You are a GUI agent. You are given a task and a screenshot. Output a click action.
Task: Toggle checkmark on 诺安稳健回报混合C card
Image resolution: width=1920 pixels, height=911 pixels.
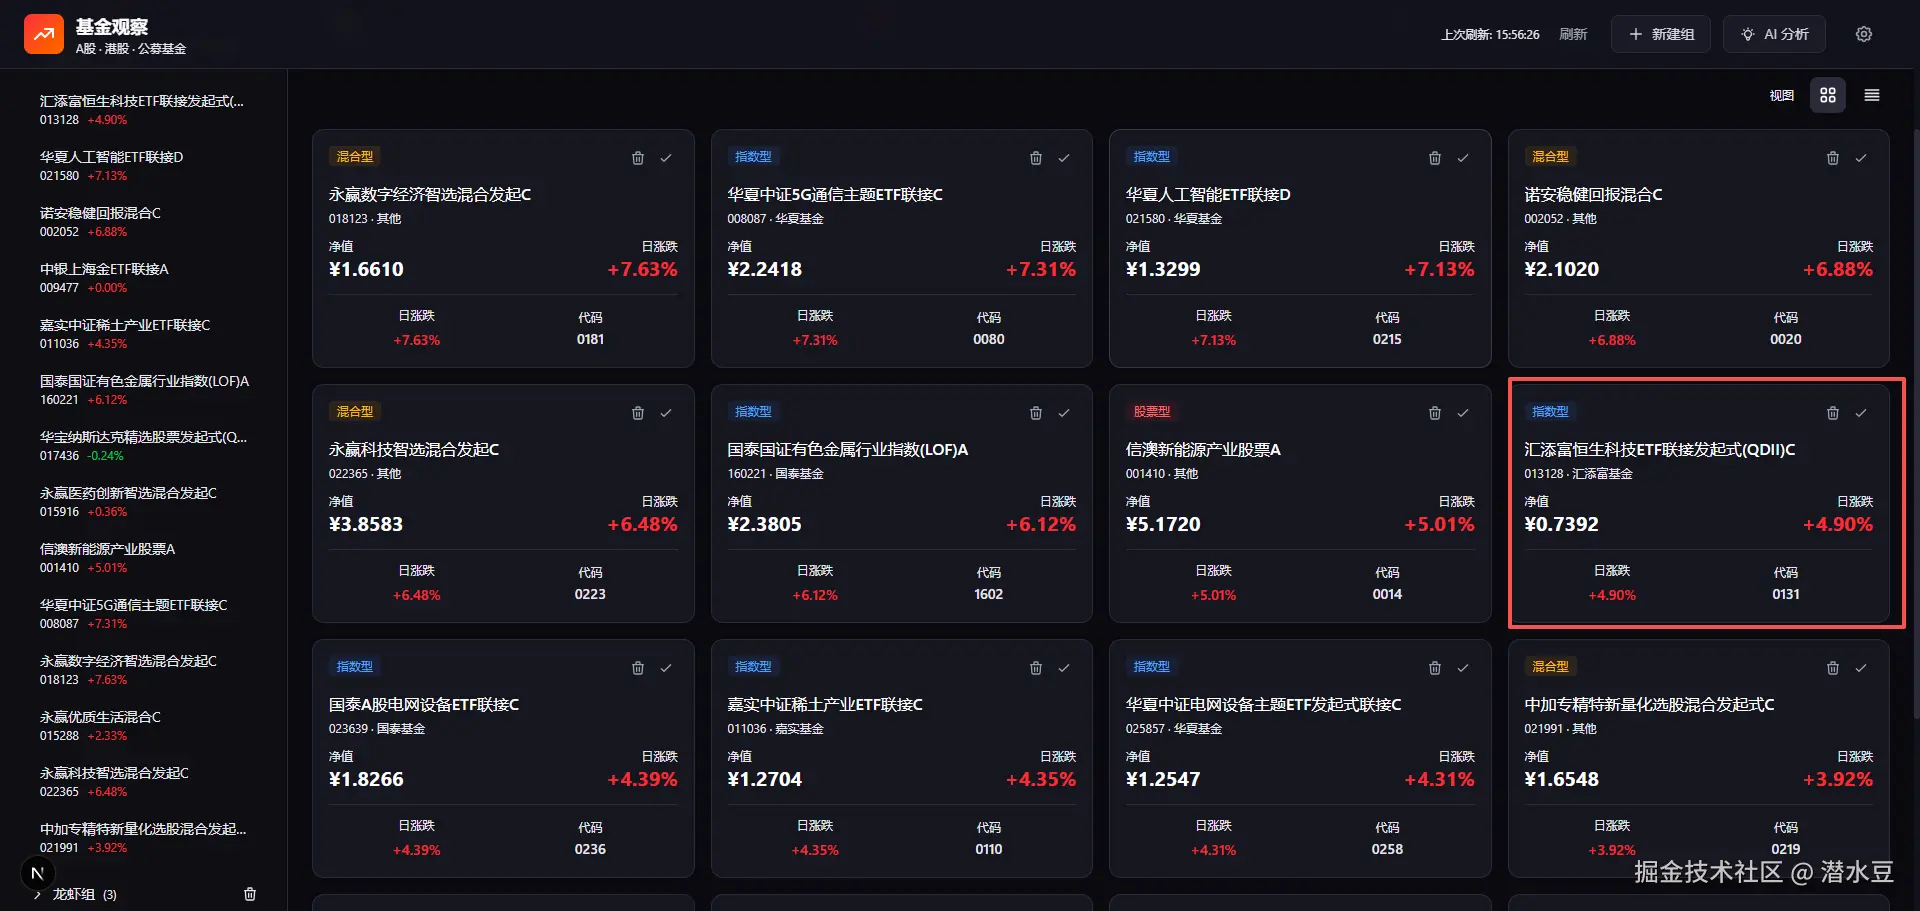click(x=1861, y=158)
